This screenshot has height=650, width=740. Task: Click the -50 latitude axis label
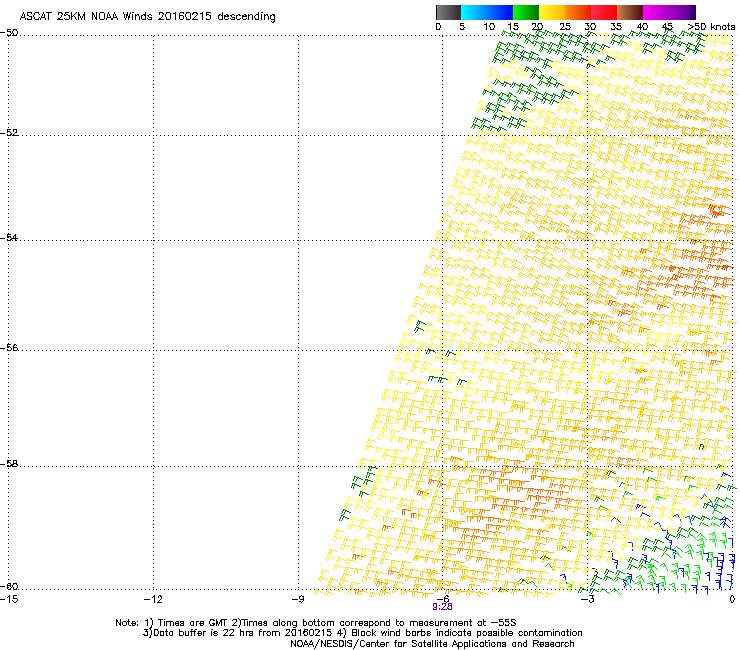click(10, 32)
